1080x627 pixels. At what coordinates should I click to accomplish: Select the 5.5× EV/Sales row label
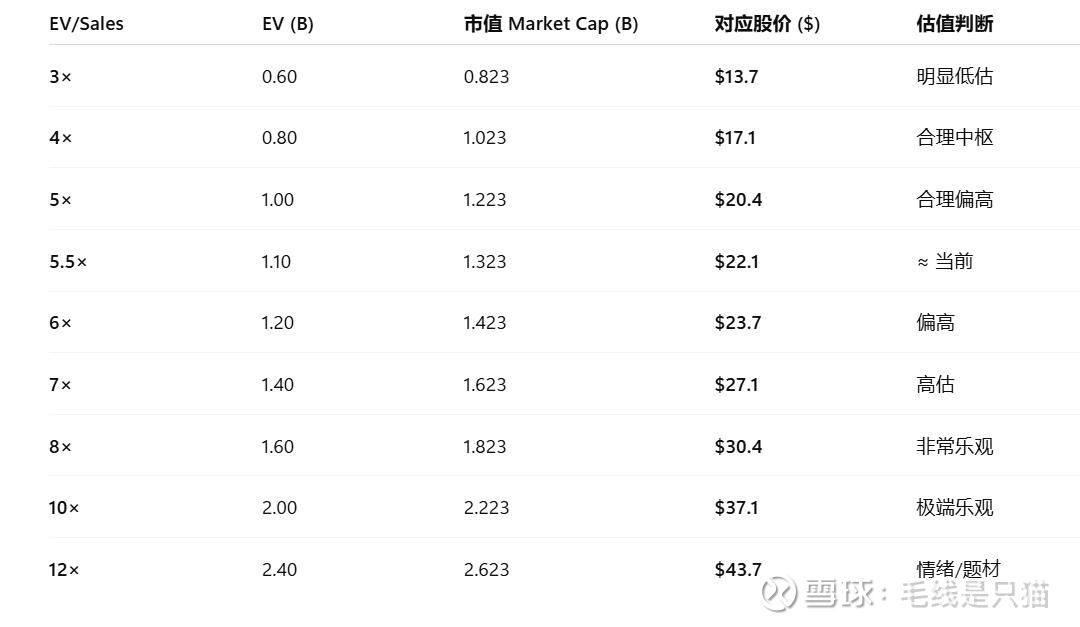point(68,261)
